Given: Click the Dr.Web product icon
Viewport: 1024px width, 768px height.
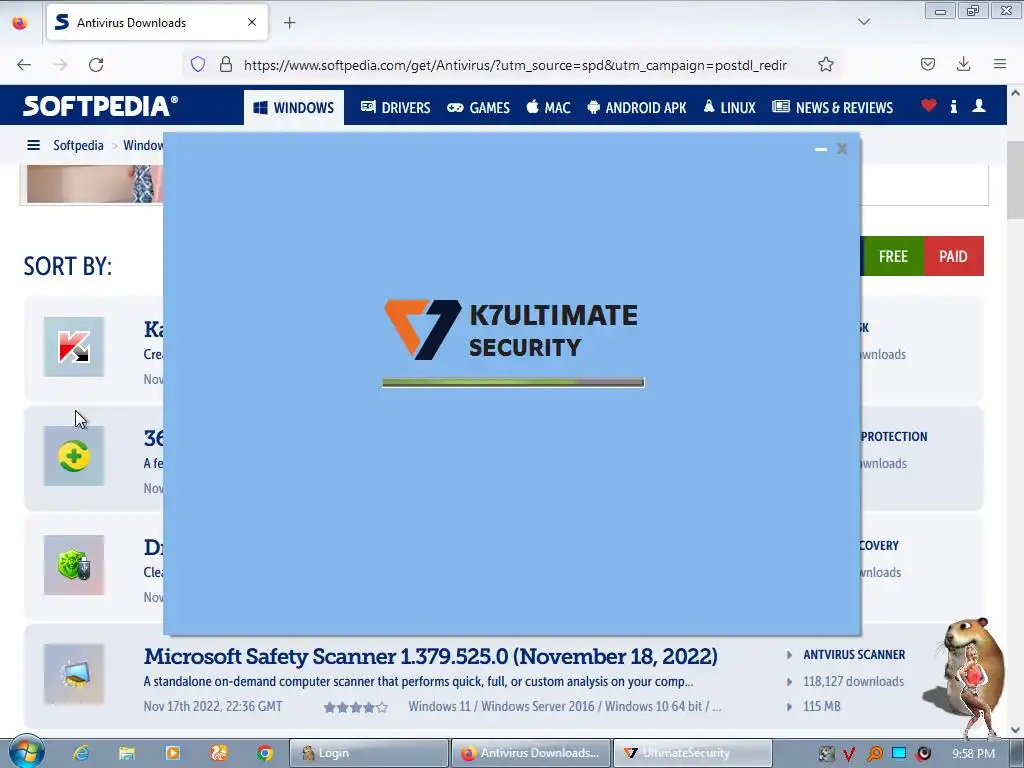Looking at the screenshot, I should click(x=74, y=565).
